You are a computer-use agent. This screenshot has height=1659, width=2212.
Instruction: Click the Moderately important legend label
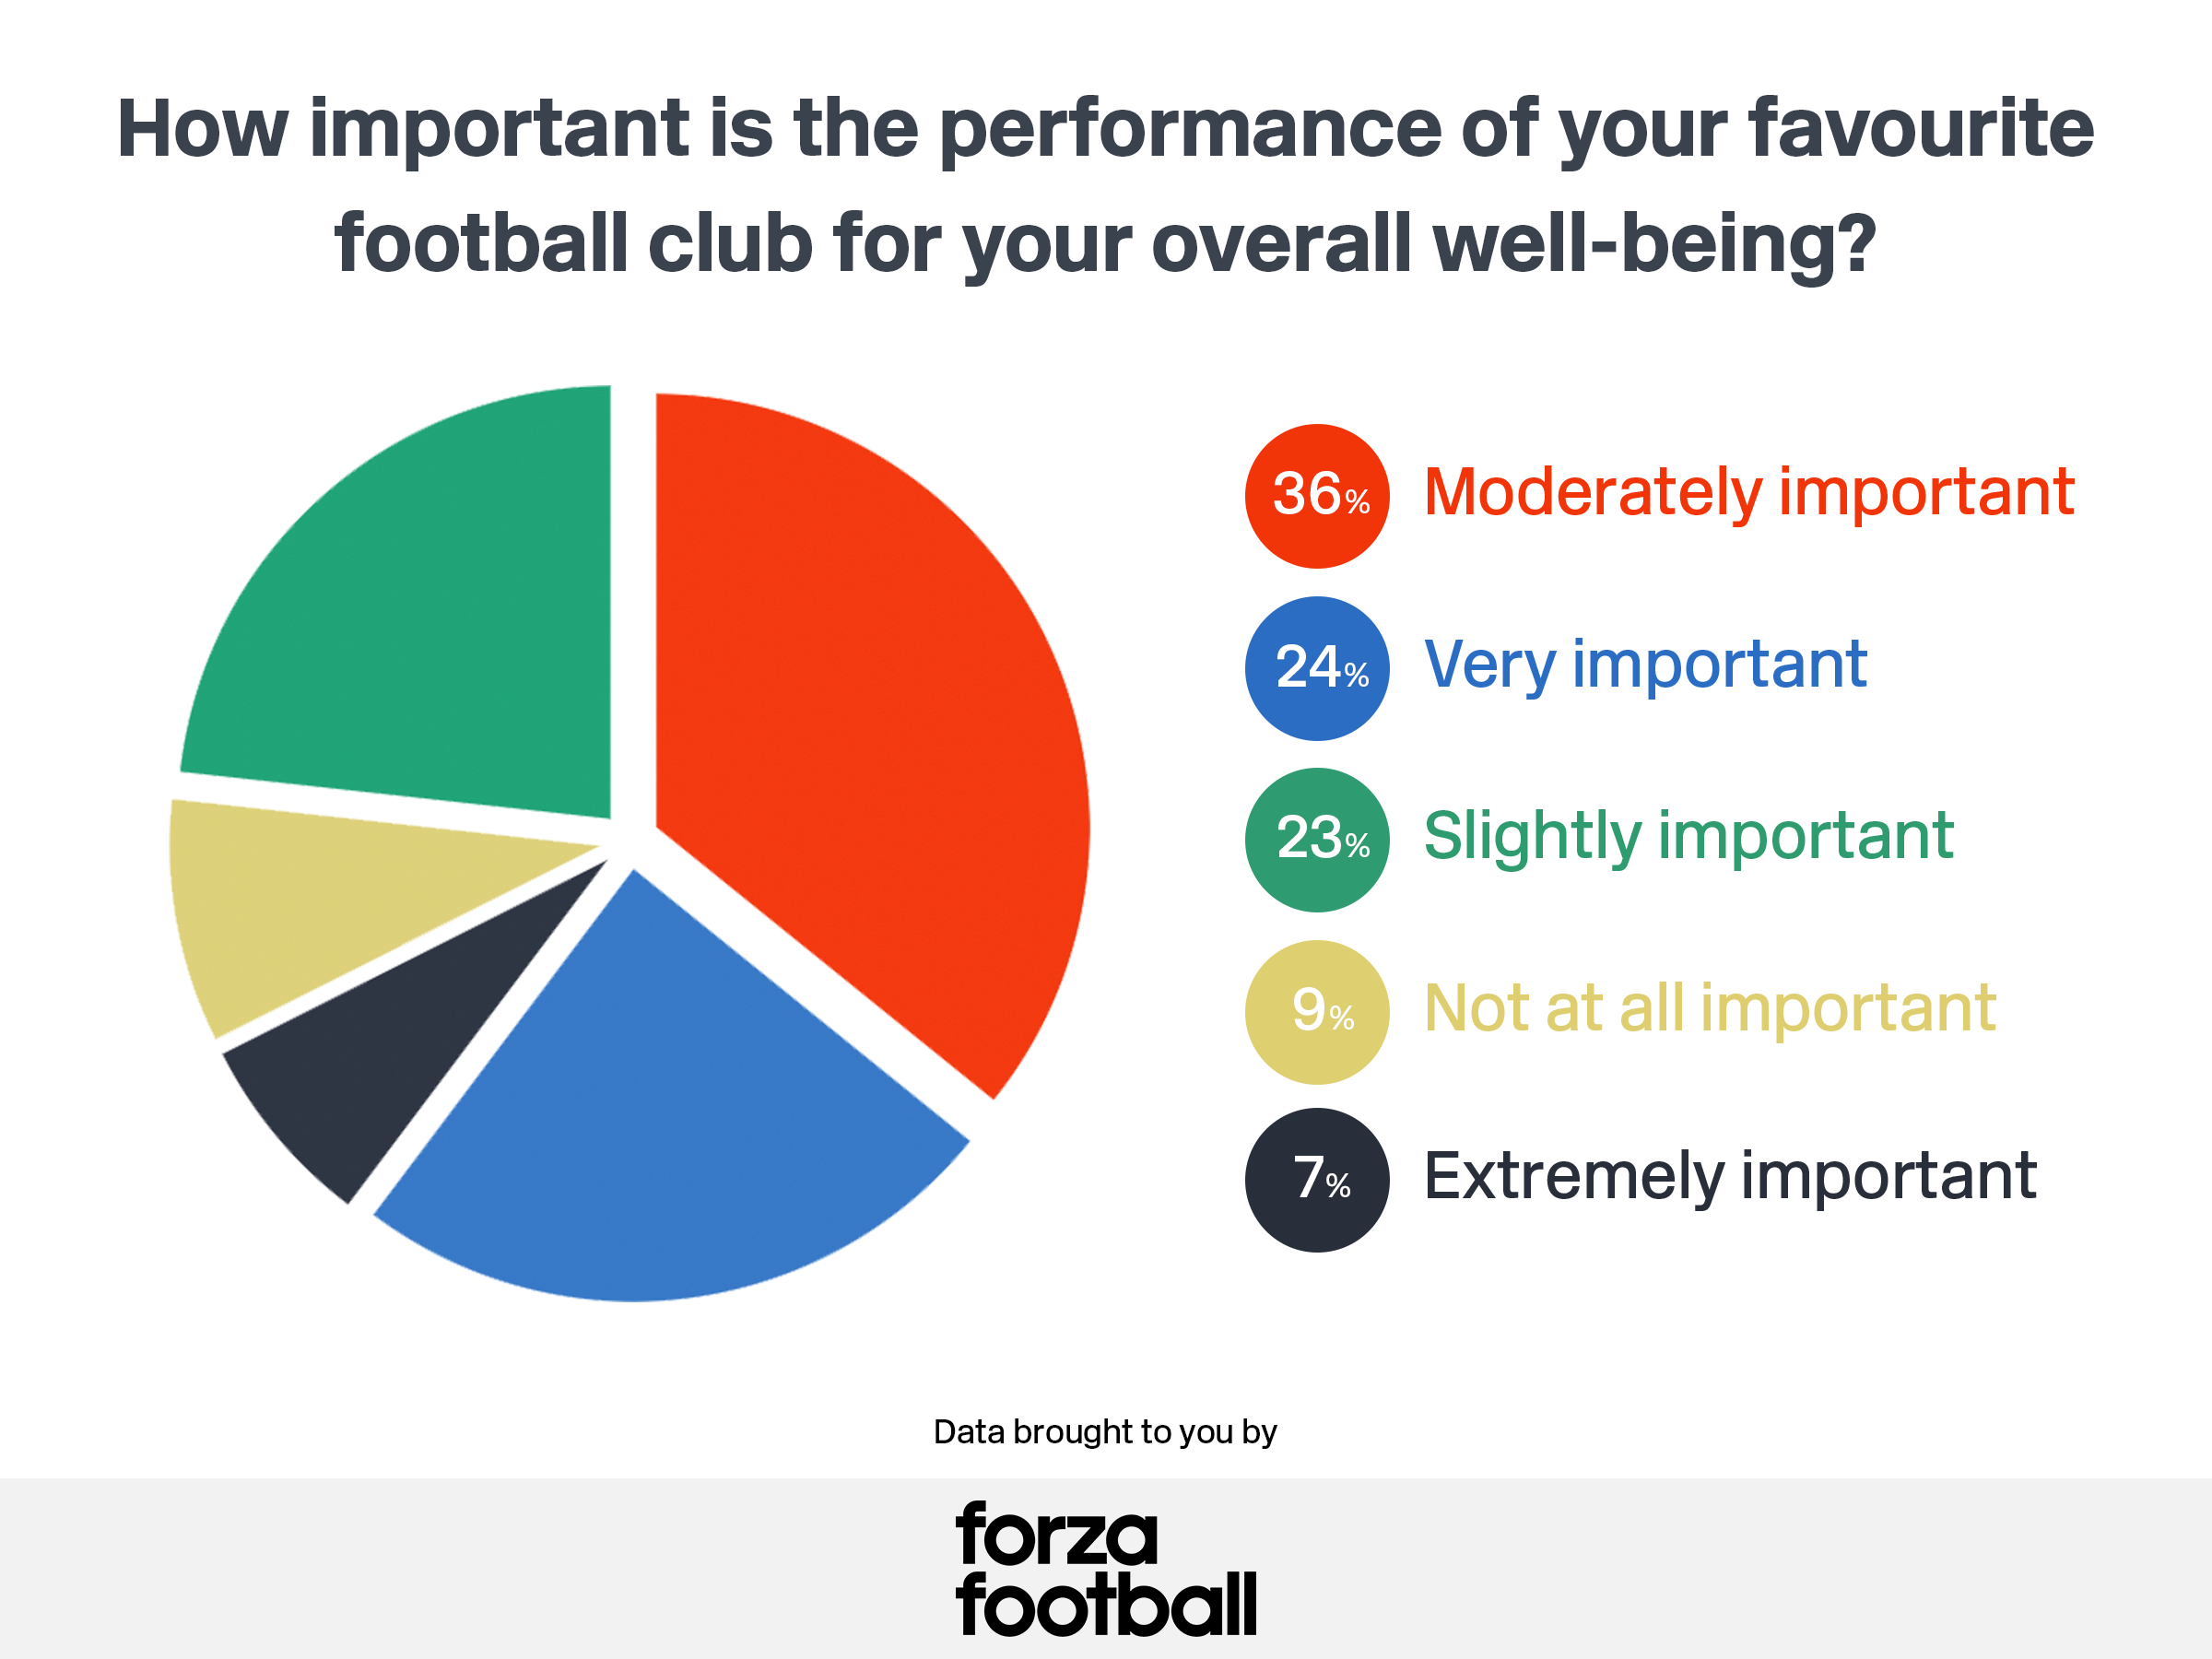[1749, 493]
